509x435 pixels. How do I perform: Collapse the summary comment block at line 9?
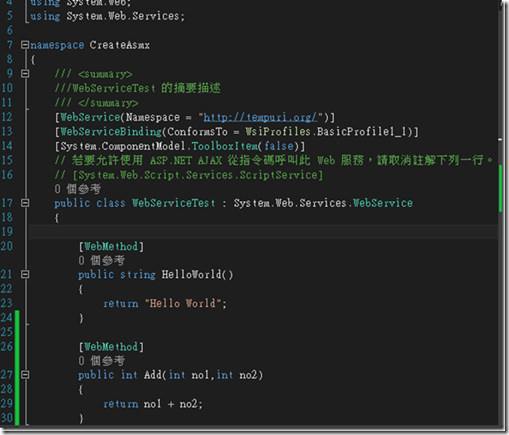pos(25,74)
